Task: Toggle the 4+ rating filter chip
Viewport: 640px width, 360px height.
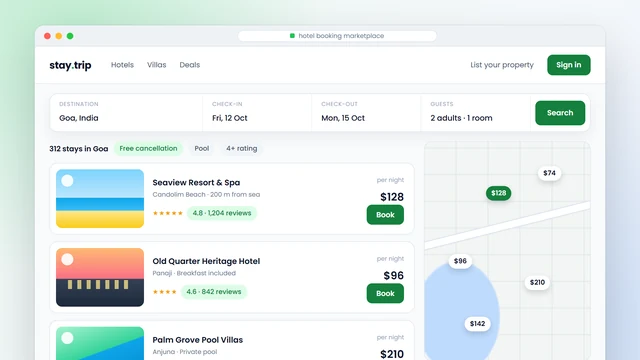Action: [242, 149]
